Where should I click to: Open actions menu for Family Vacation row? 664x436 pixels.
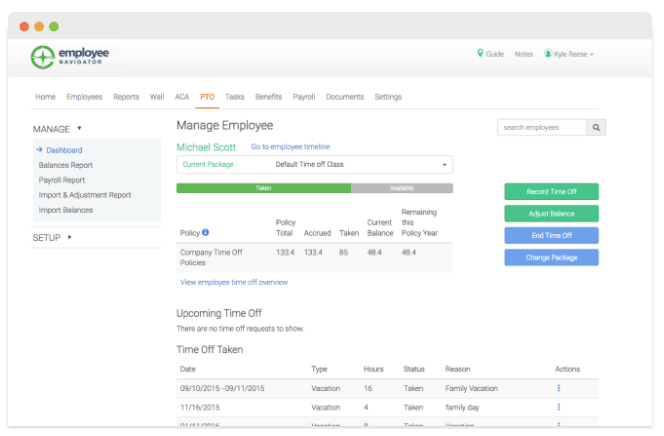tap(558, 388)
